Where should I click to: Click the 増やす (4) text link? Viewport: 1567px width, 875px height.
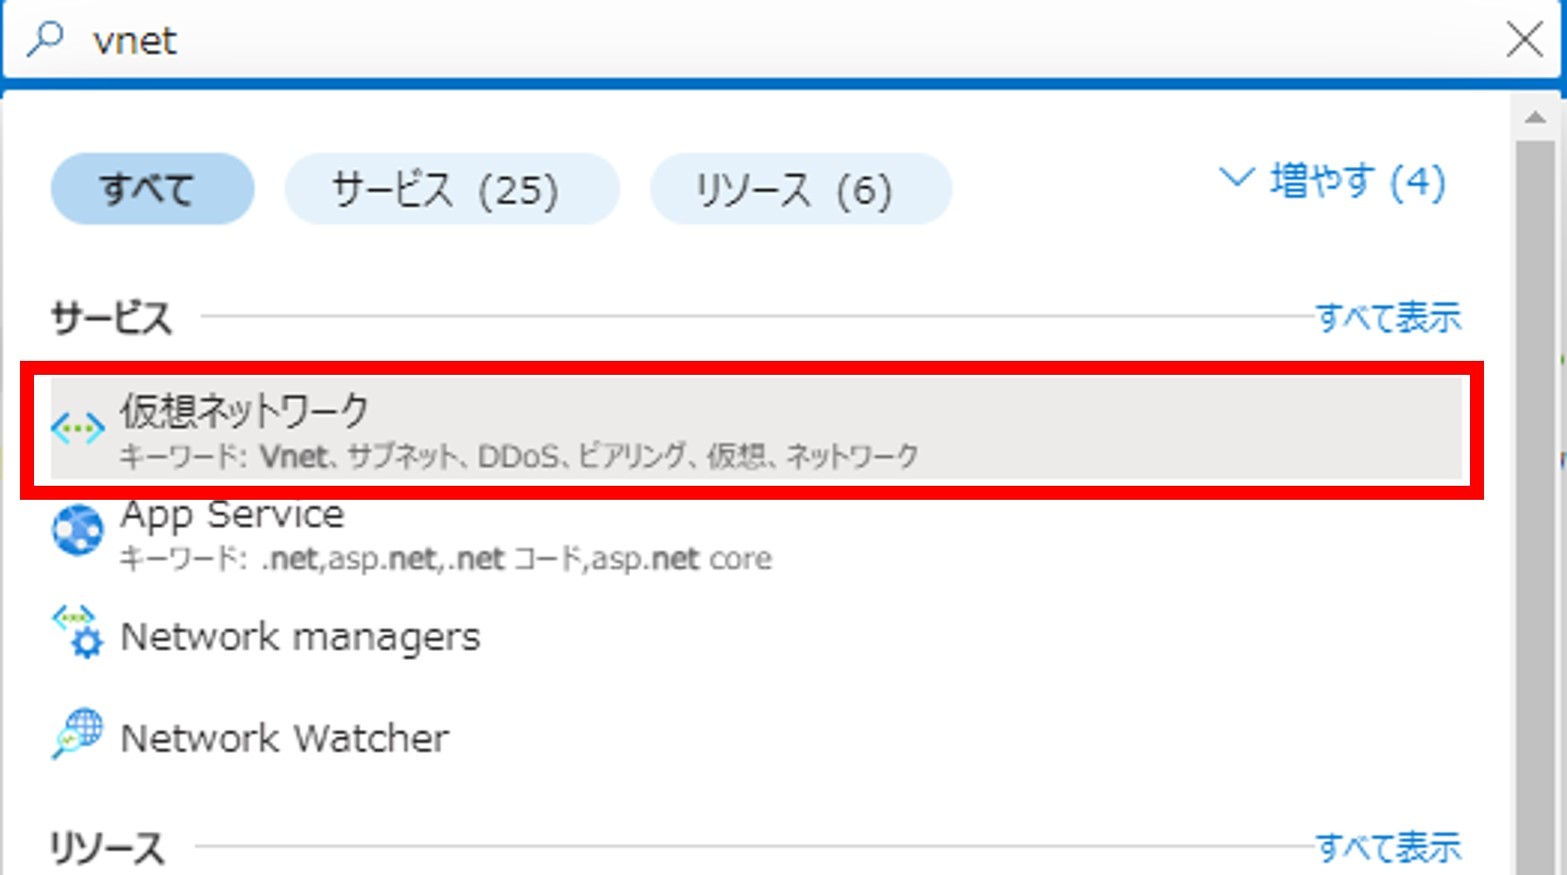click(x=1357, y=181)
